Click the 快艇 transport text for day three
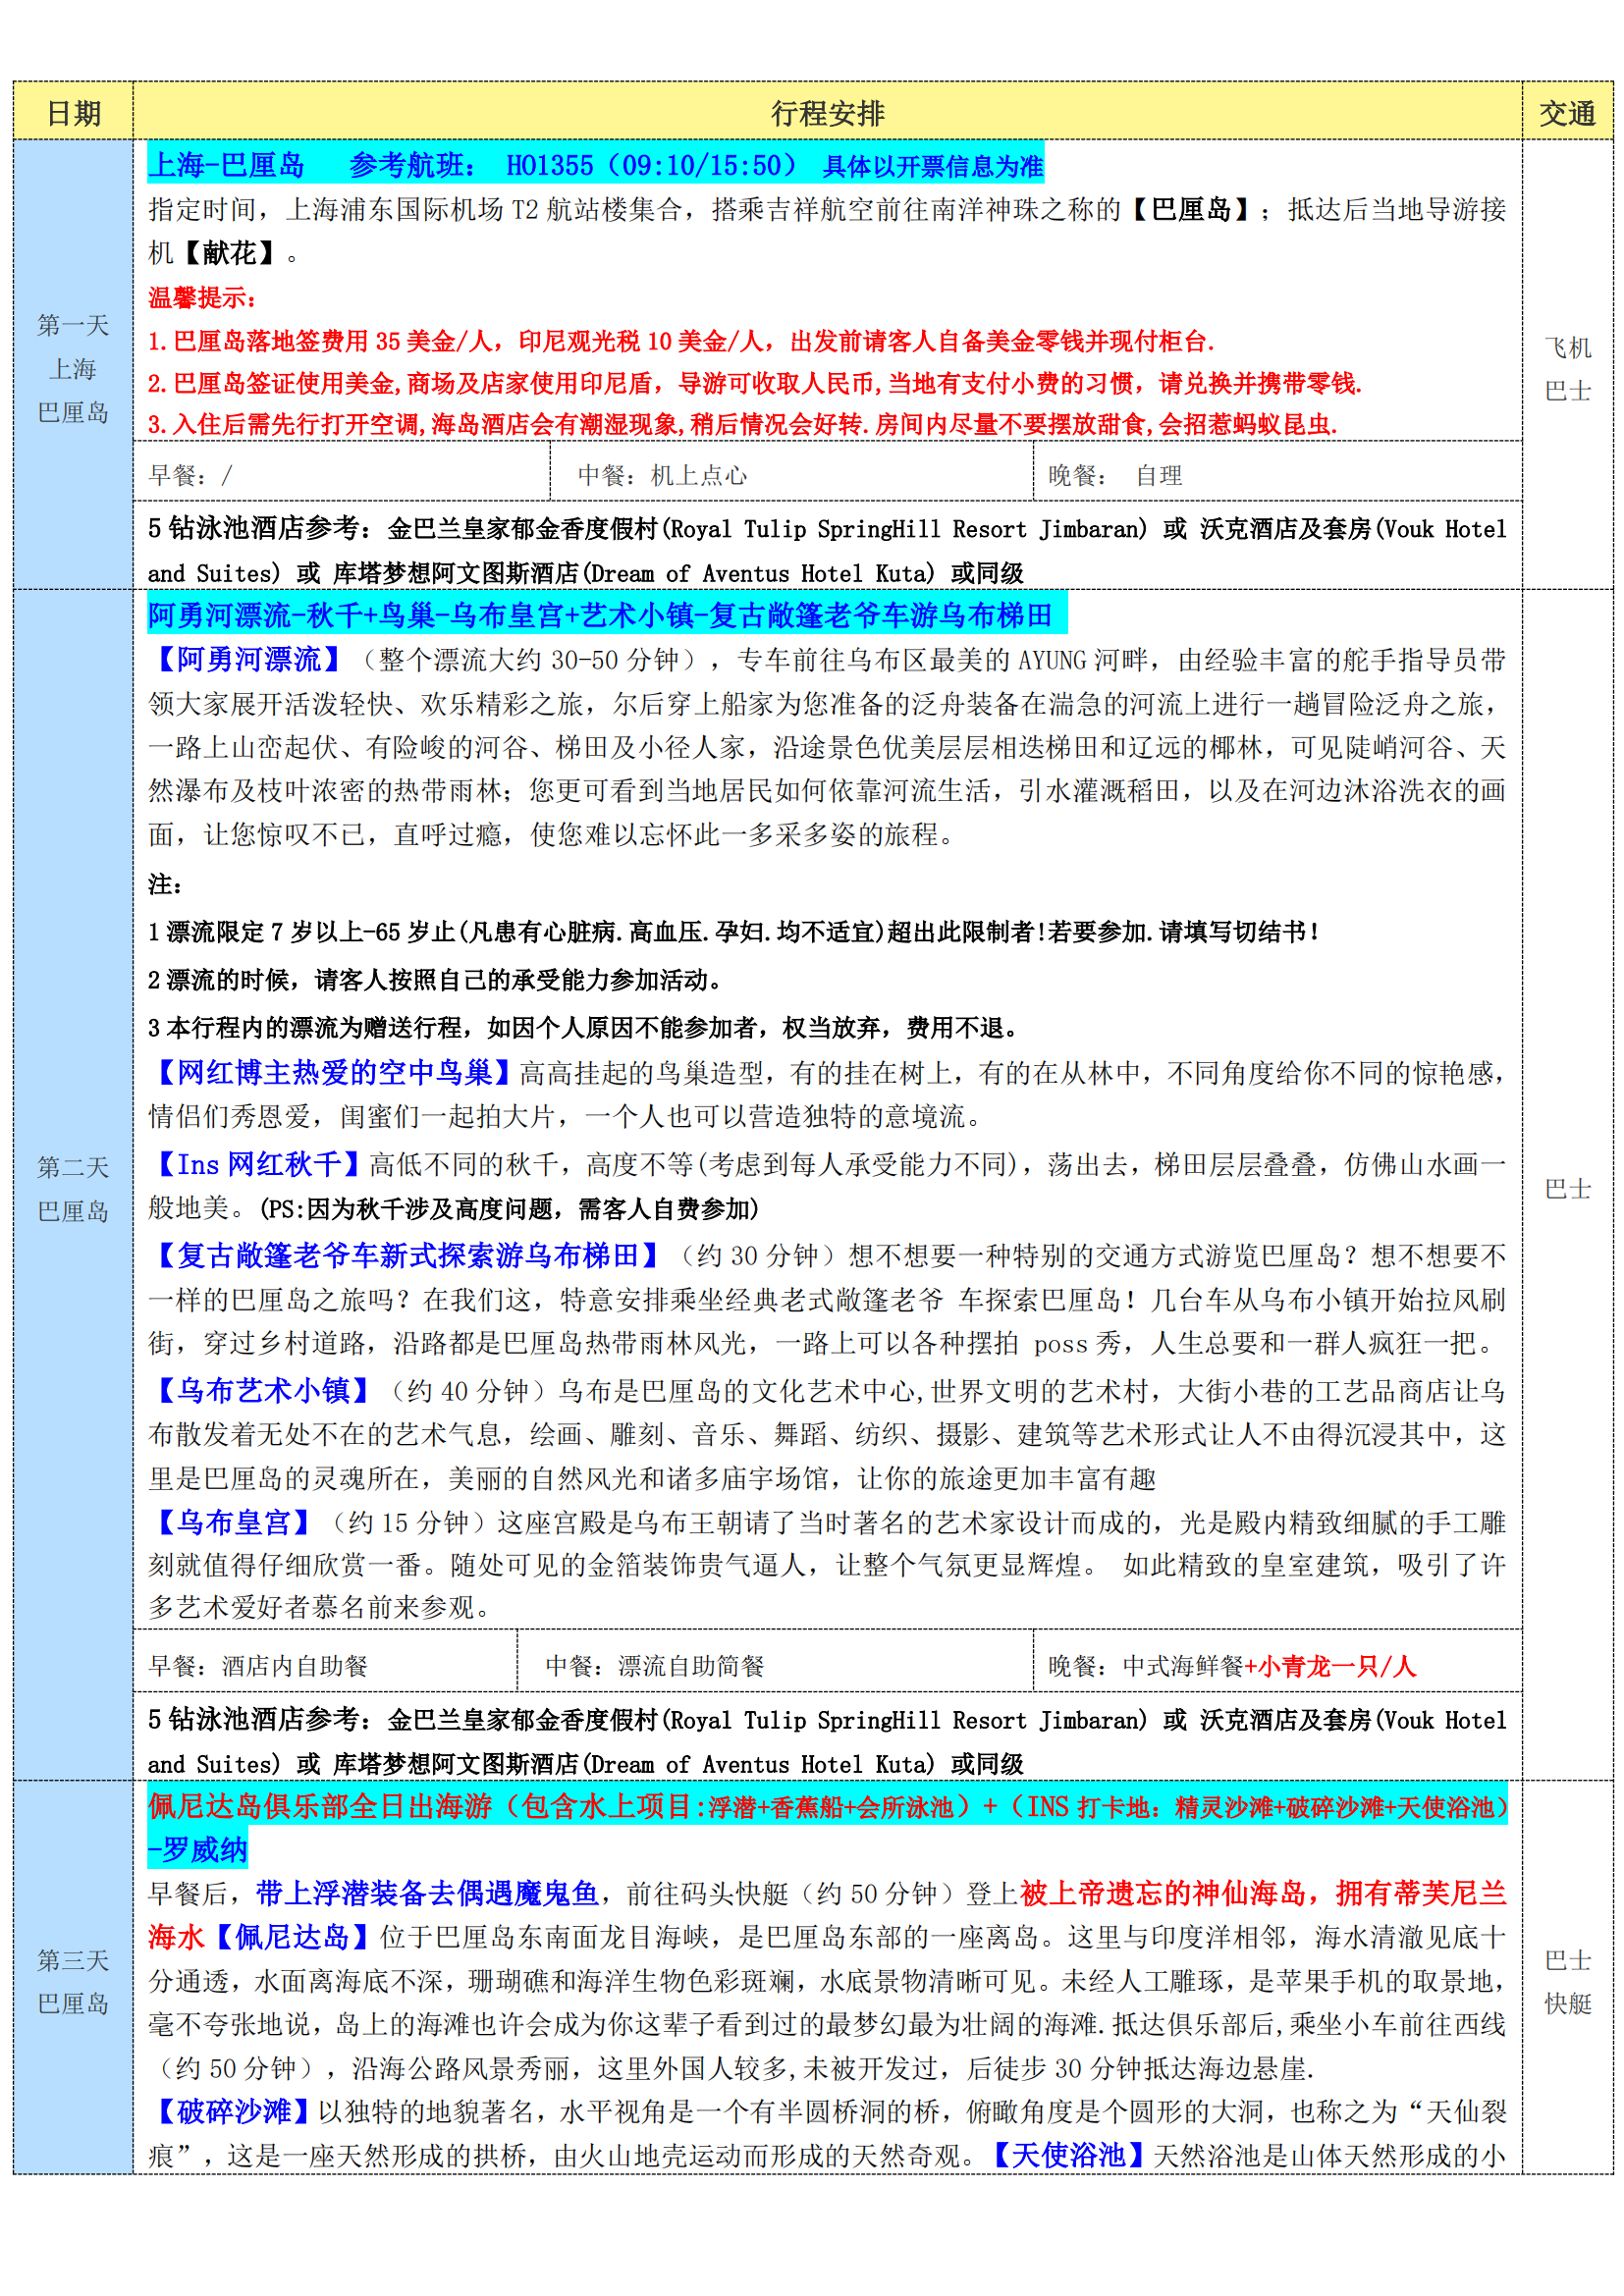This screenshot has width=1624, height=2296. pos(1567,2003)
